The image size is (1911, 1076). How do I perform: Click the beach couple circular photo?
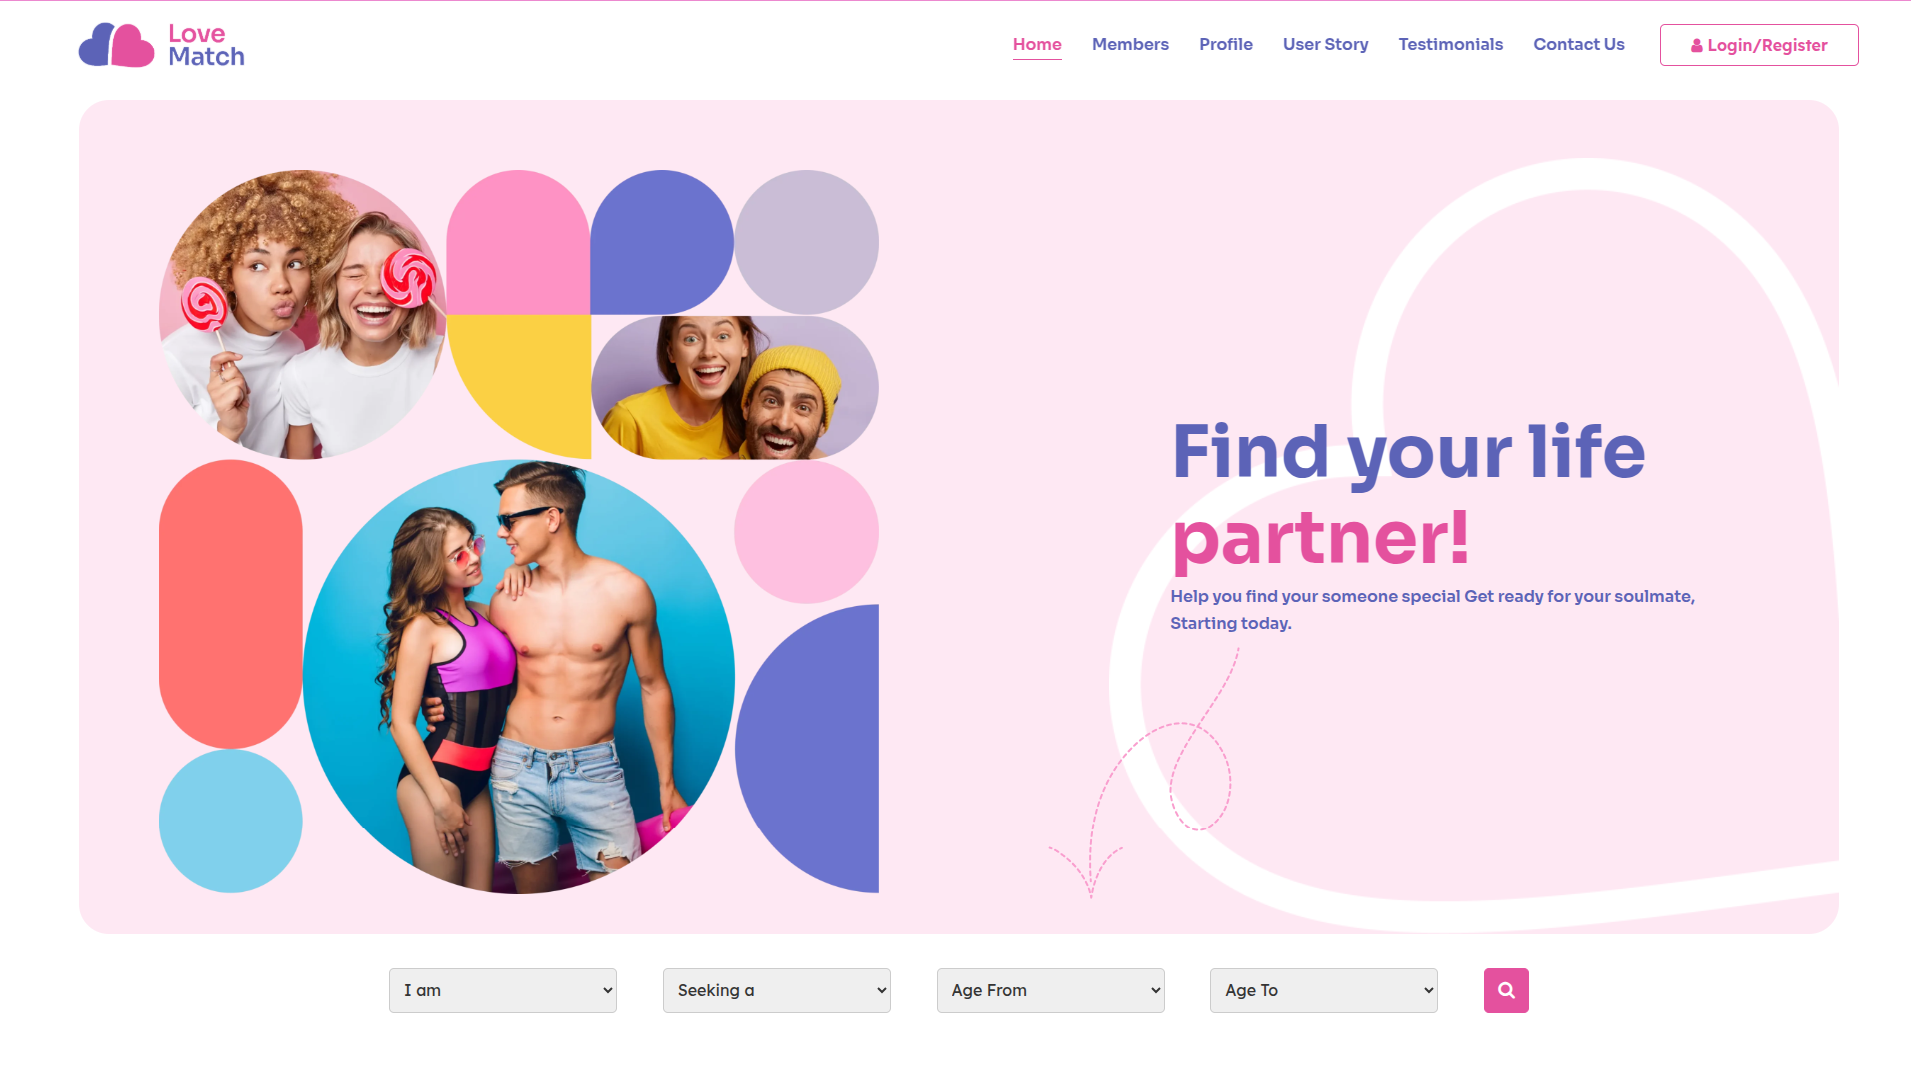pos(519,676)
